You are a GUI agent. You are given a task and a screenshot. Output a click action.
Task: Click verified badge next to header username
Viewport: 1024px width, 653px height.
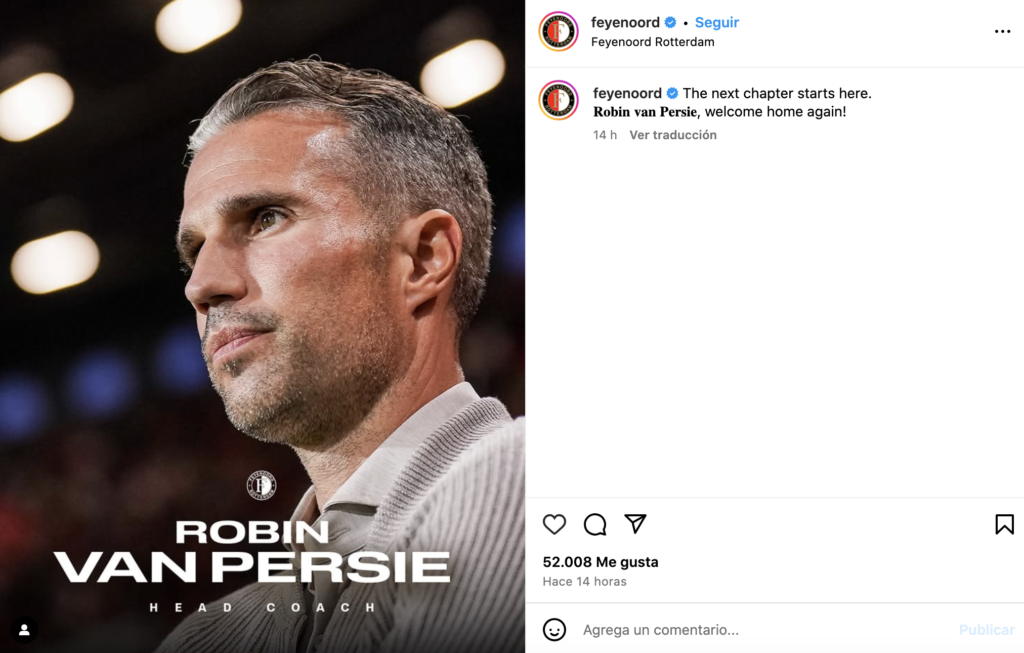[671, 23]
